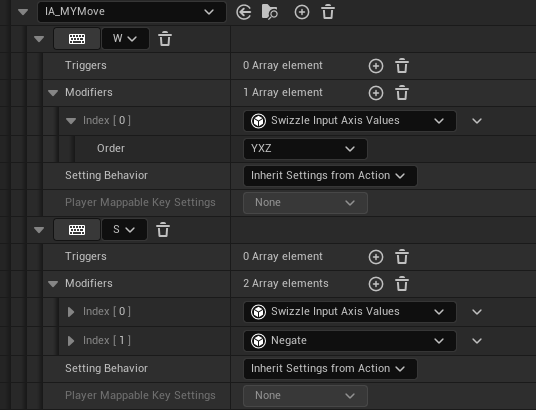Expand S mapping Index 0 modifier
This screenshot has width=536, height=410.
(x=71, y=312)
